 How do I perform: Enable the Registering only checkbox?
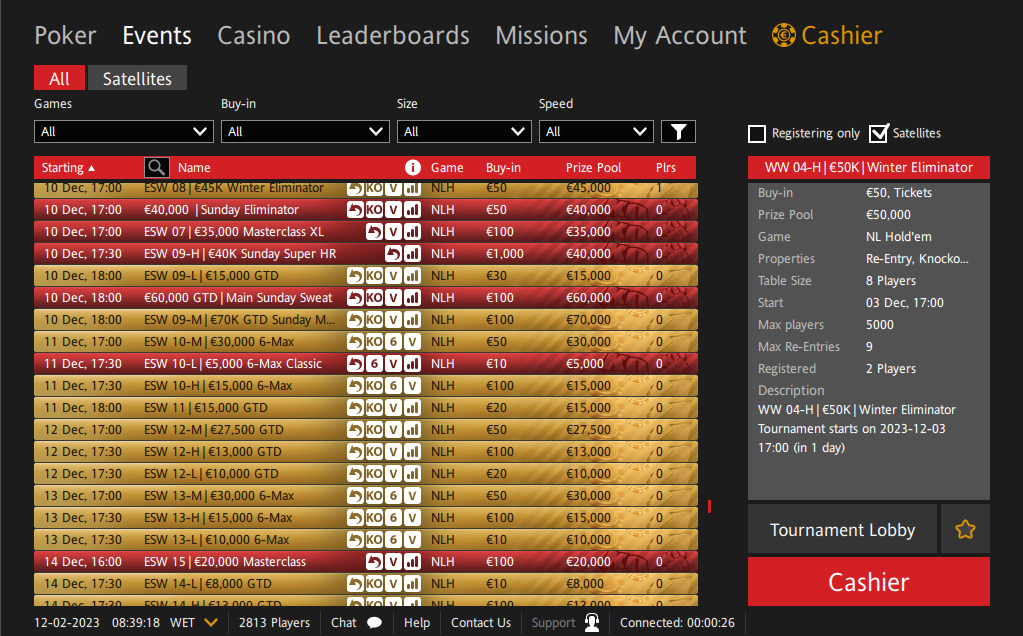tap(757, 133)
